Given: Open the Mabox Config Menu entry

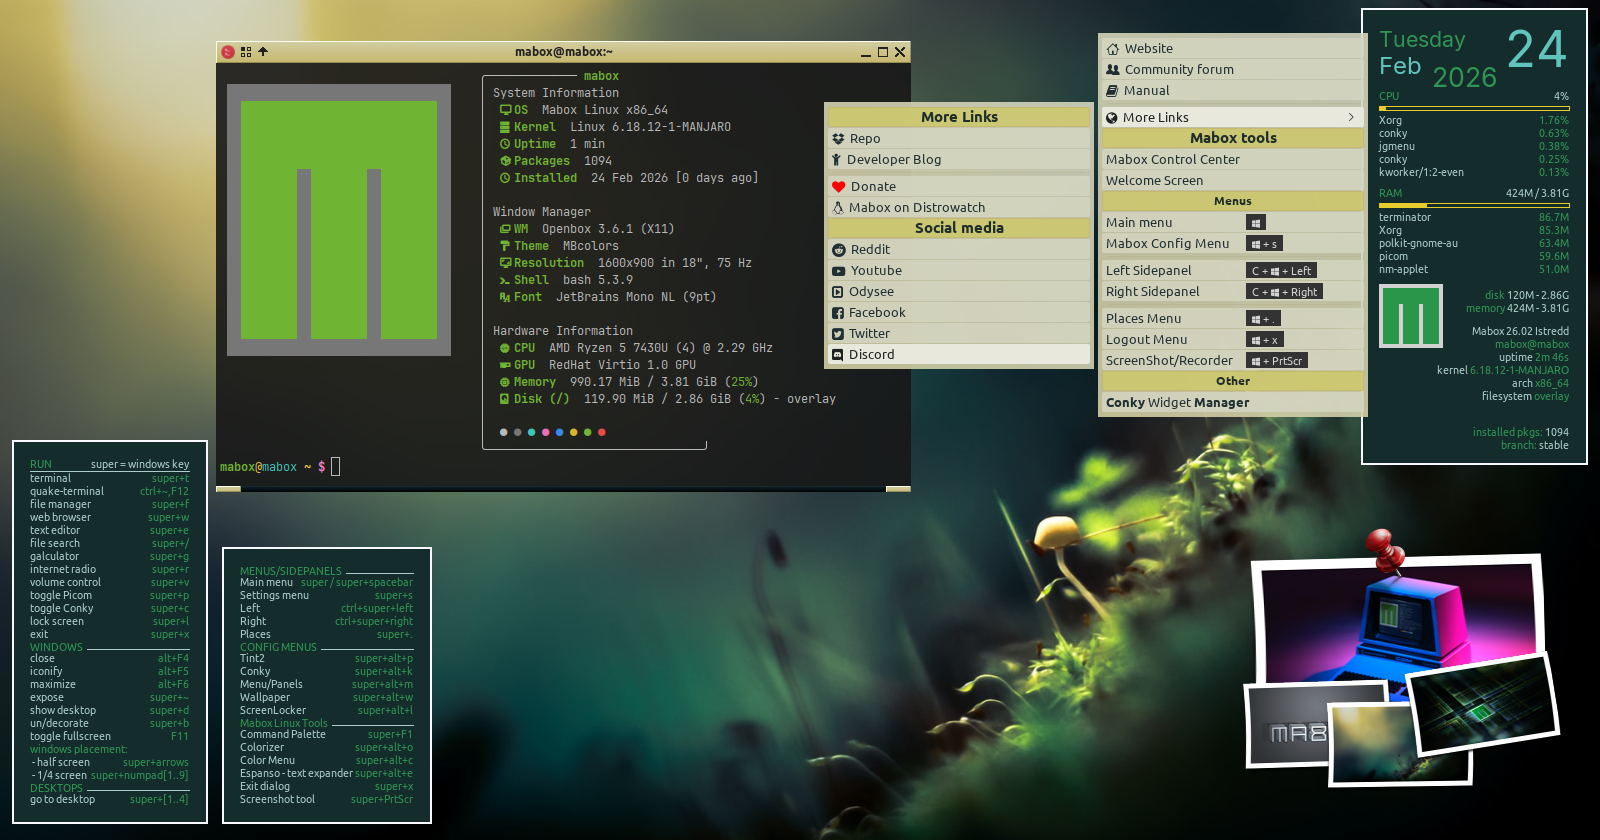Looking at the screenshot, I should (1167, 244).
